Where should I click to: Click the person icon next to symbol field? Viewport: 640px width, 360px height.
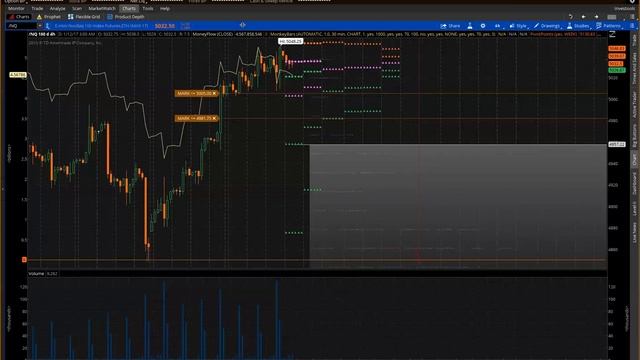[x=47, y=26]
